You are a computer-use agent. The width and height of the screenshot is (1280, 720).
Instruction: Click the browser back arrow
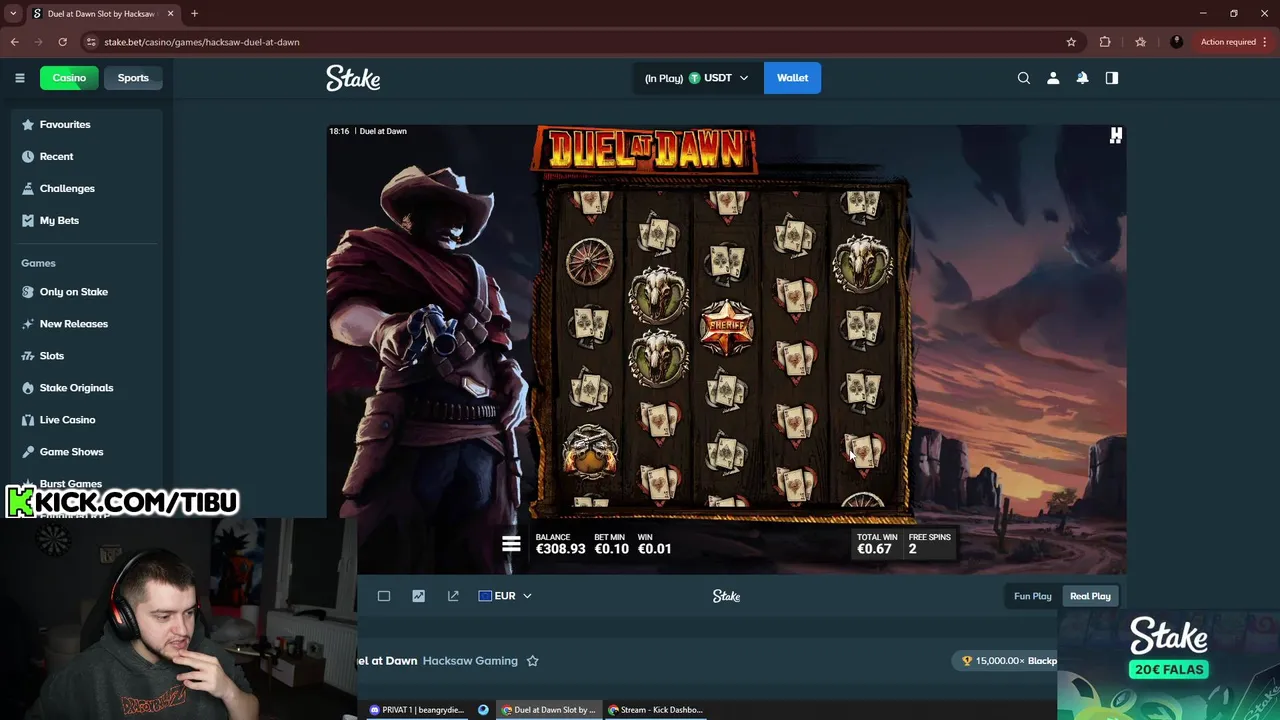click(x=14, y=42)
